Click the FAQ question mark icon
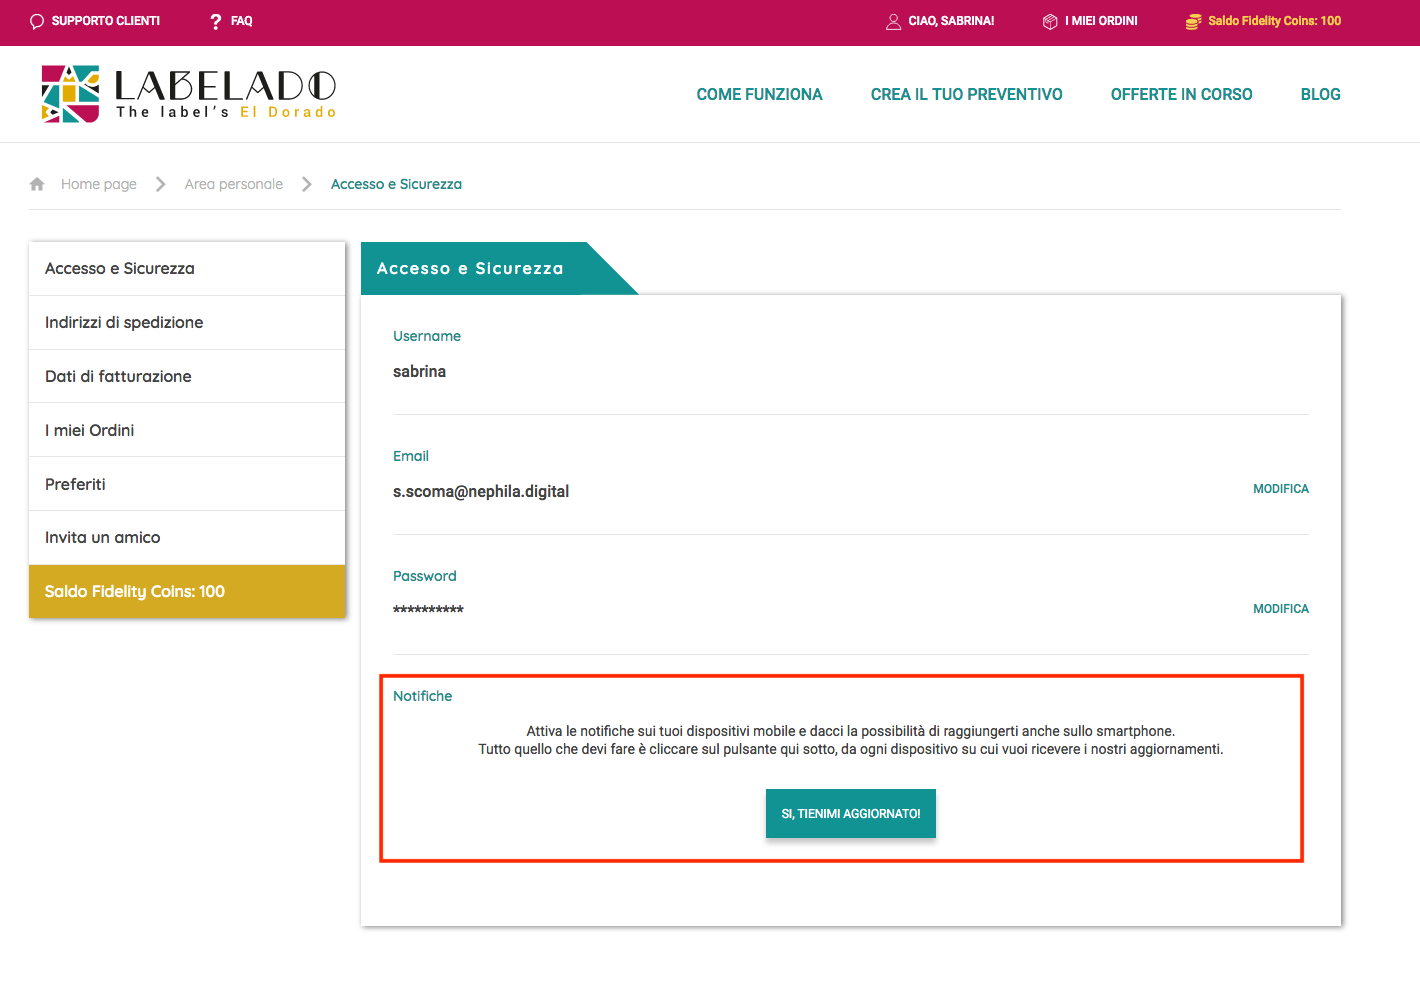This screenshot has height=993, width=1420. (215, 21)
